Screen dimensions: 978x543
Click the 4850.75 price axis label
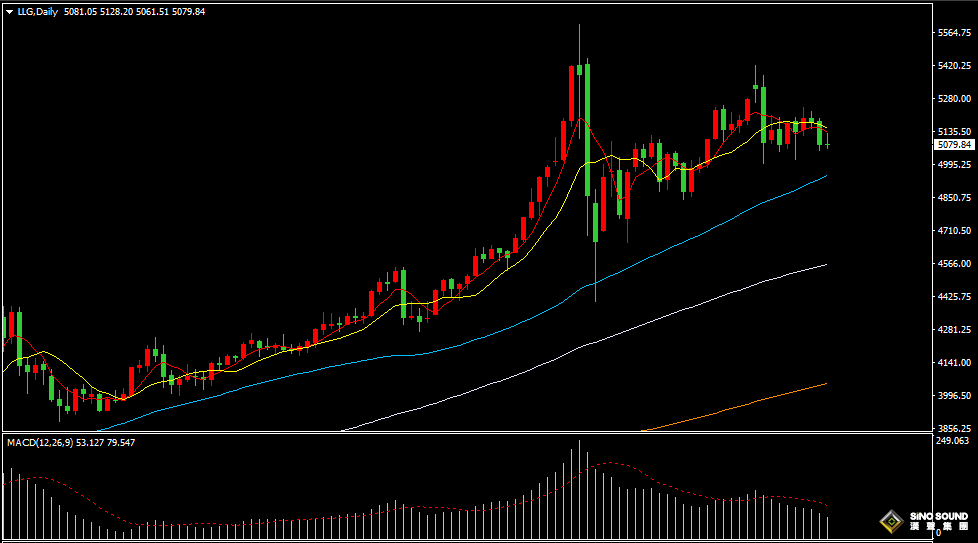(x=954, y=198)
